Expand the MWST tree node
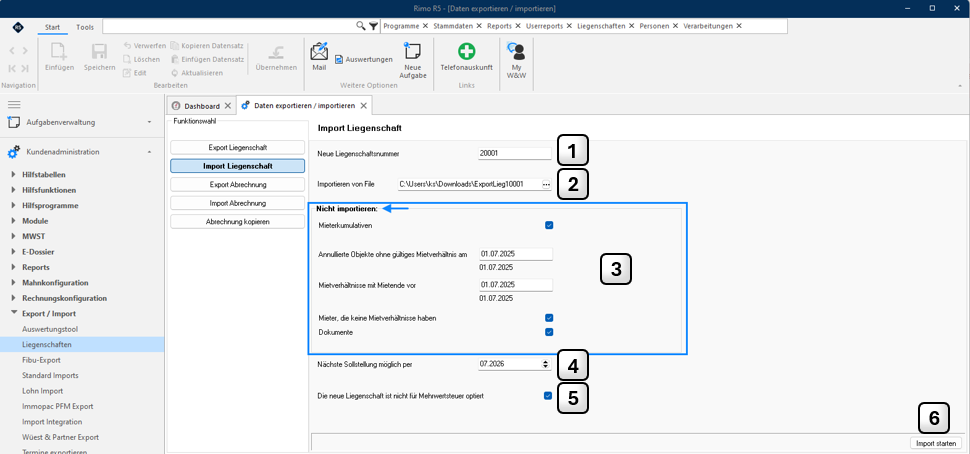 [x=14, y=236]
